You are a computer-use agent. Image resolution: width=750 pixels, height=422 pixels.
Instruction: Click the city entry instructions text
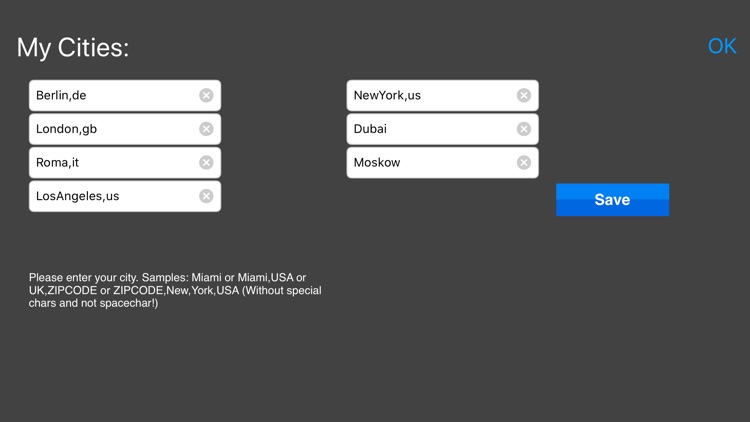pyautogui.click(x=175, y=290)
